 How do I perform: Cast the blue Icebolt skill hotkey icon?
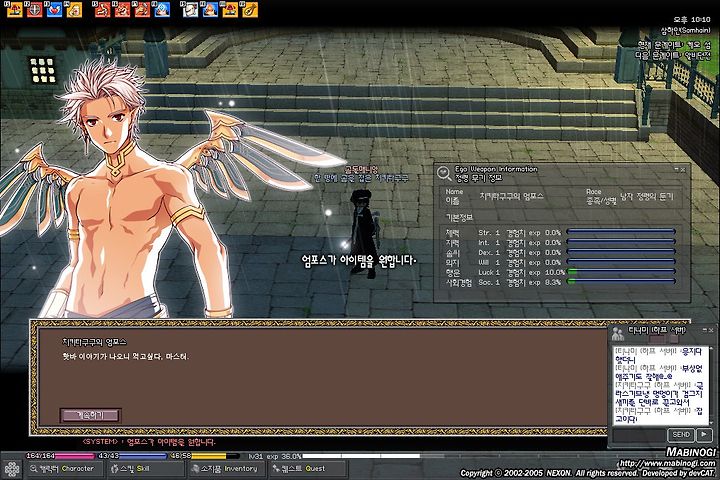[x=162, y=9]
